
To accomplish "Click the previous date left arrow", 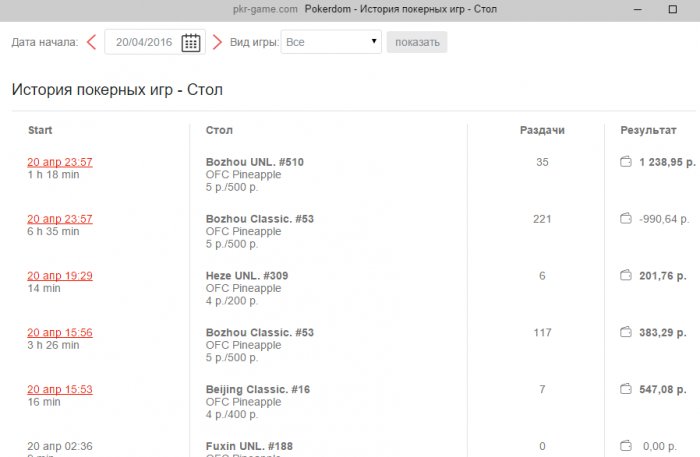I will [x=92, y=42].
